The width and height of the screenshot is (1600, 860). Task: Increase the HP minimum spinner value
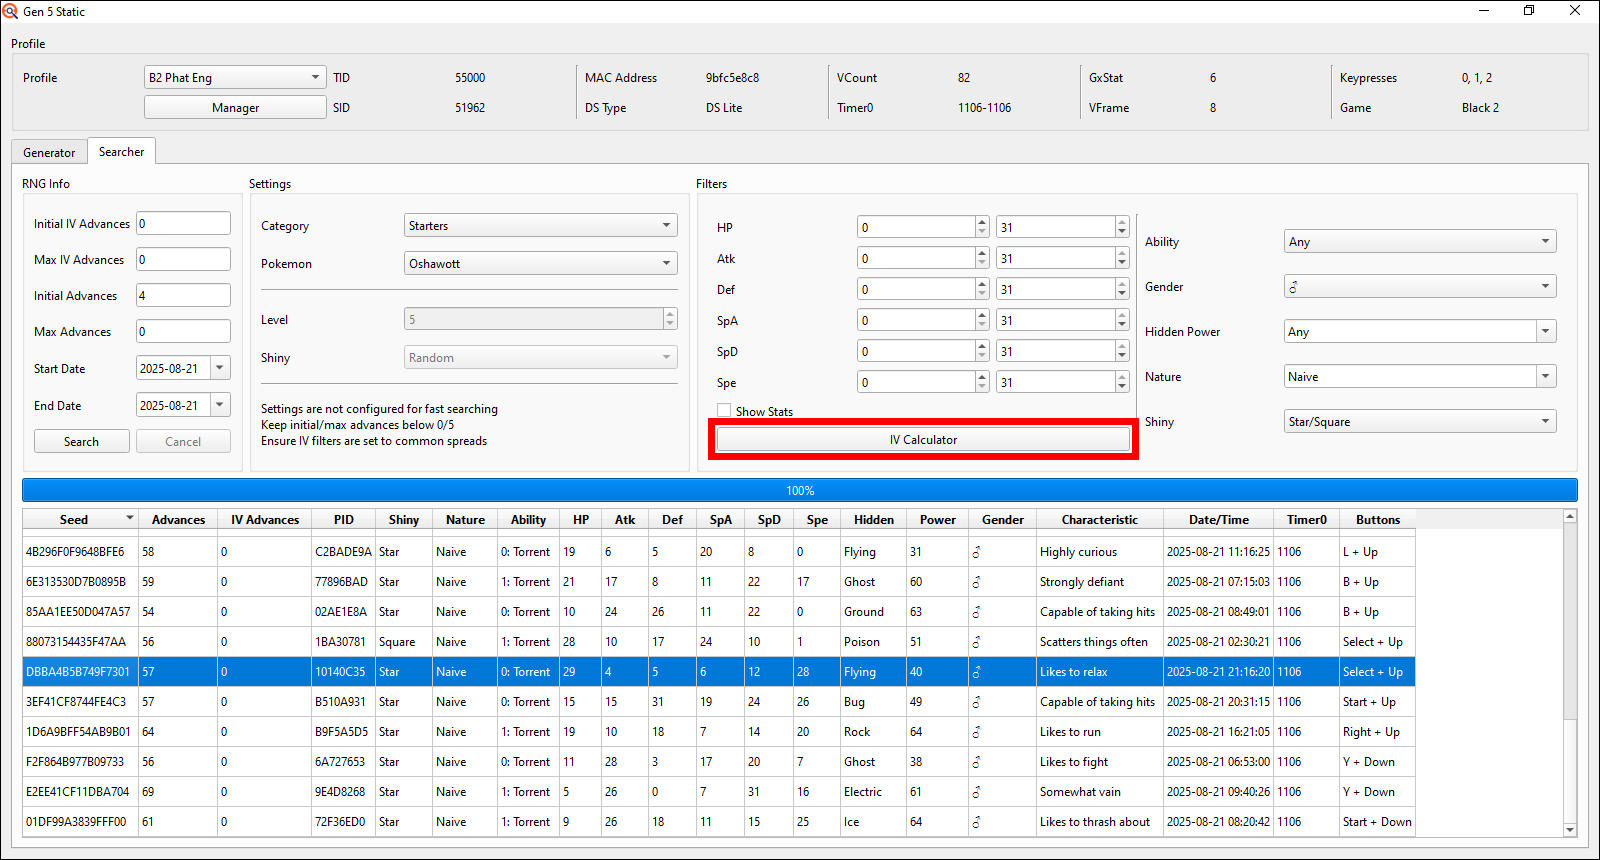click(982, 222)
